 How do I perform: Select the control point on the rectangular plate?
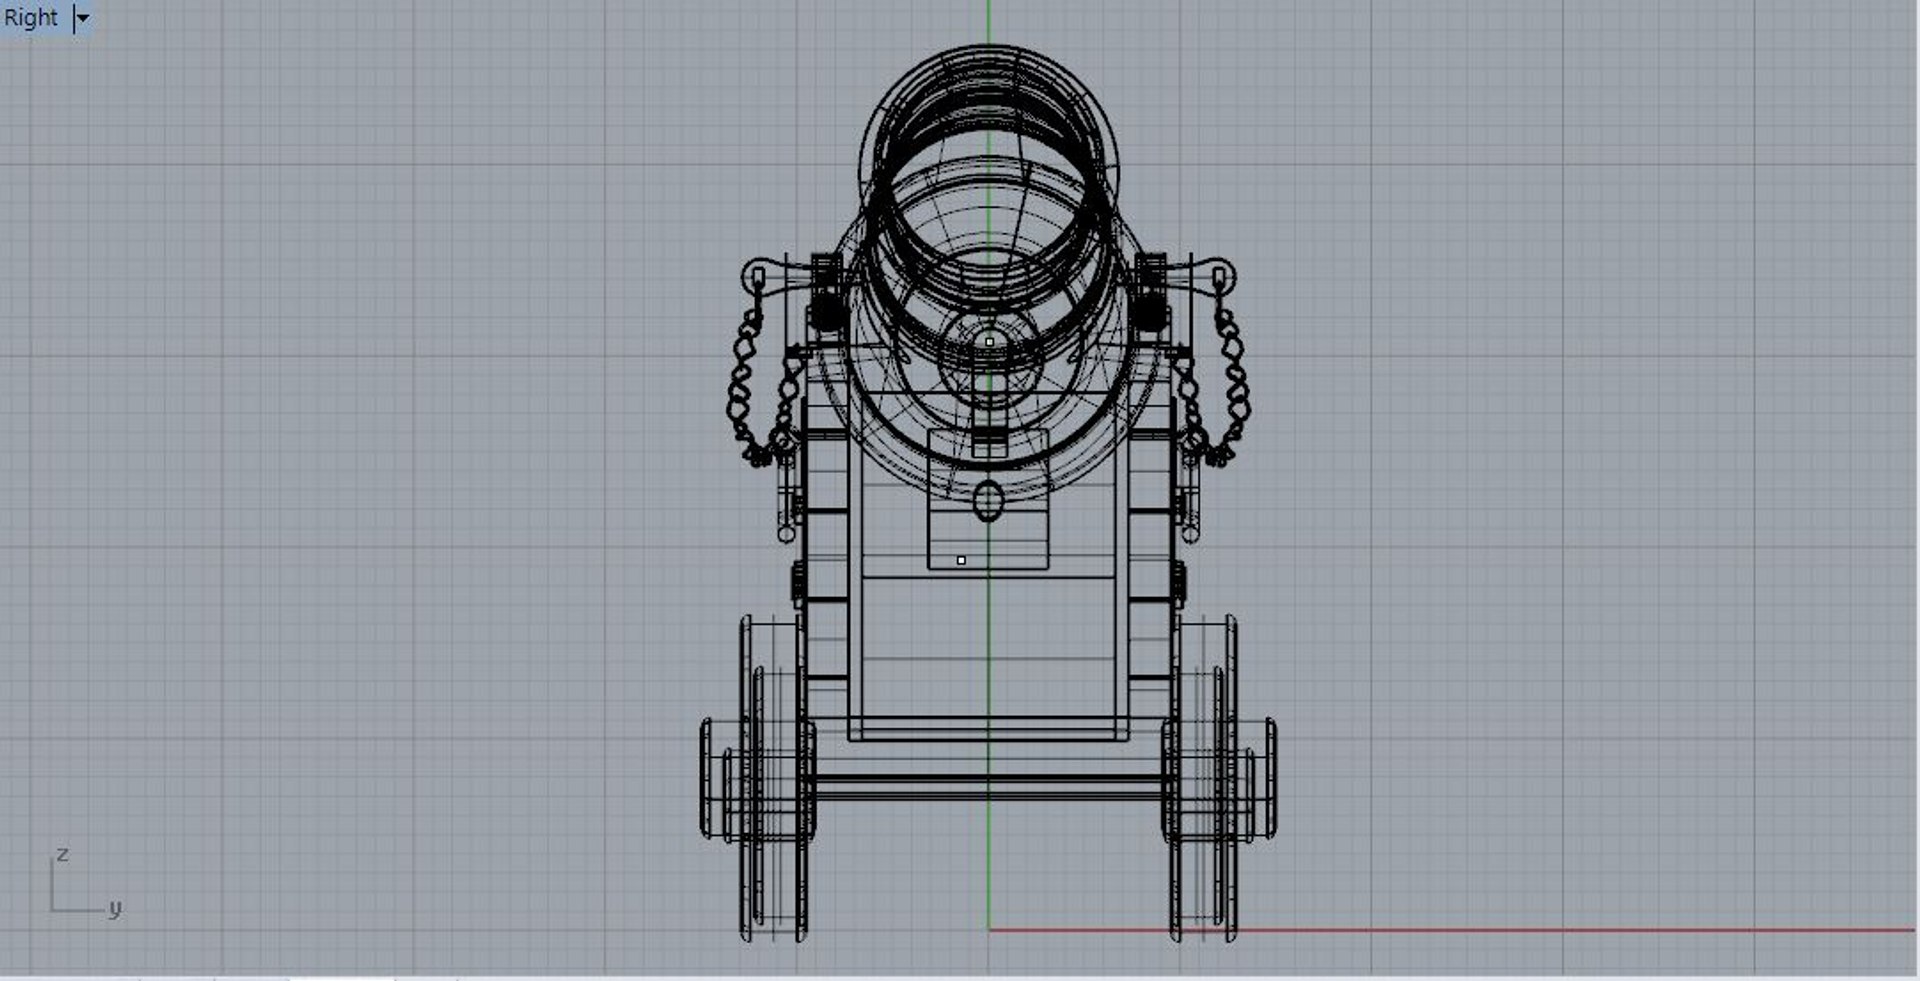[961, 561]
